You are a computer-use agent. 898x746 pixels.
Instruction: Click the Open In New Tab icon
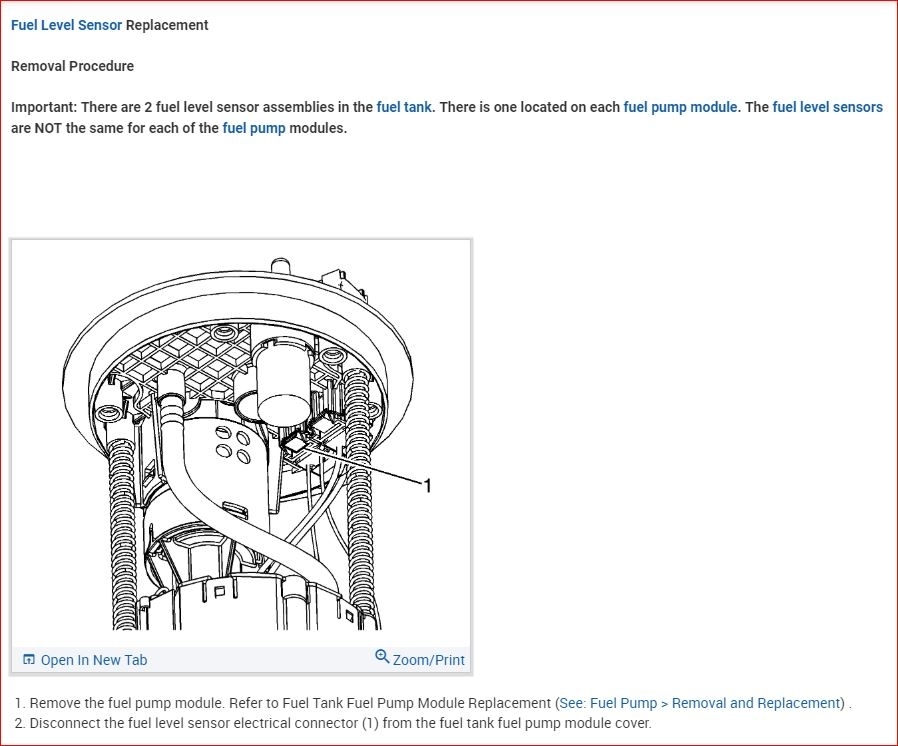[x=29, y=660]
